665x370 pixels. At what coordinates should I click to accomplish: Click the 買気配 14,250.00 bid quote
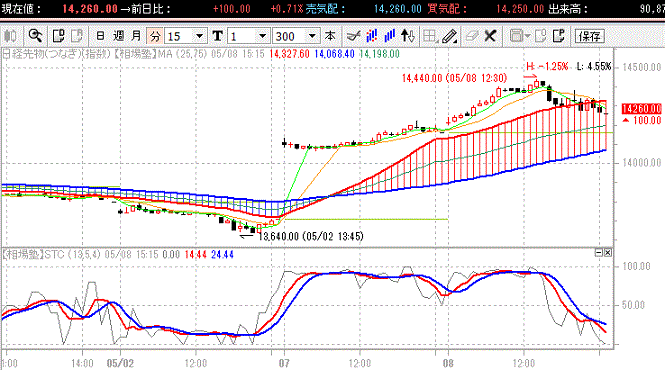pos(520,9)
